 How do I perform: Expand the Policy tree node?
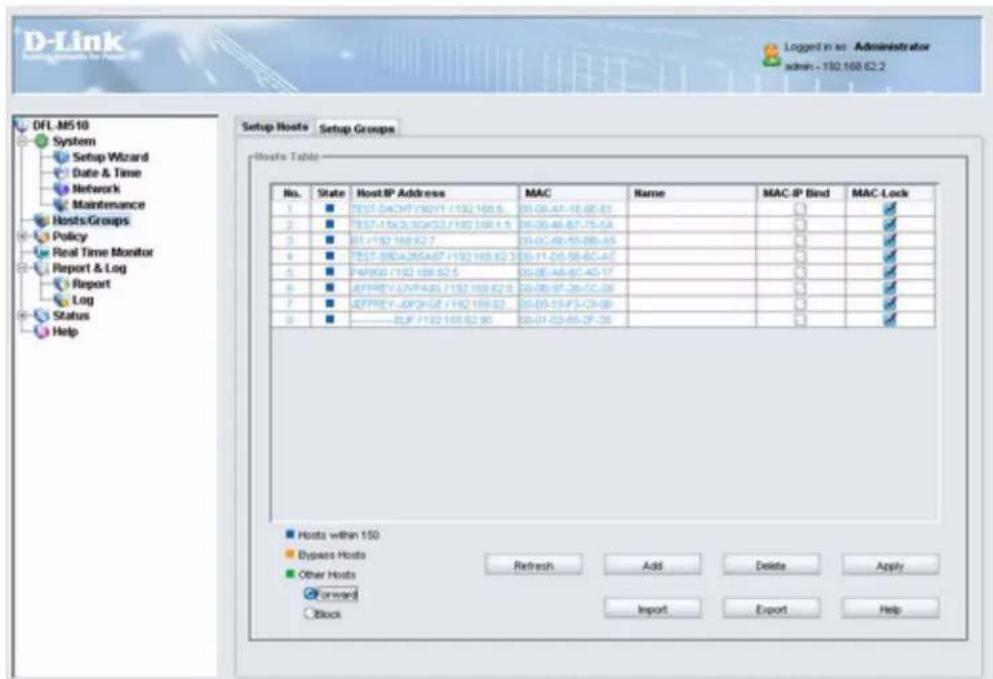tap(22, 236)
